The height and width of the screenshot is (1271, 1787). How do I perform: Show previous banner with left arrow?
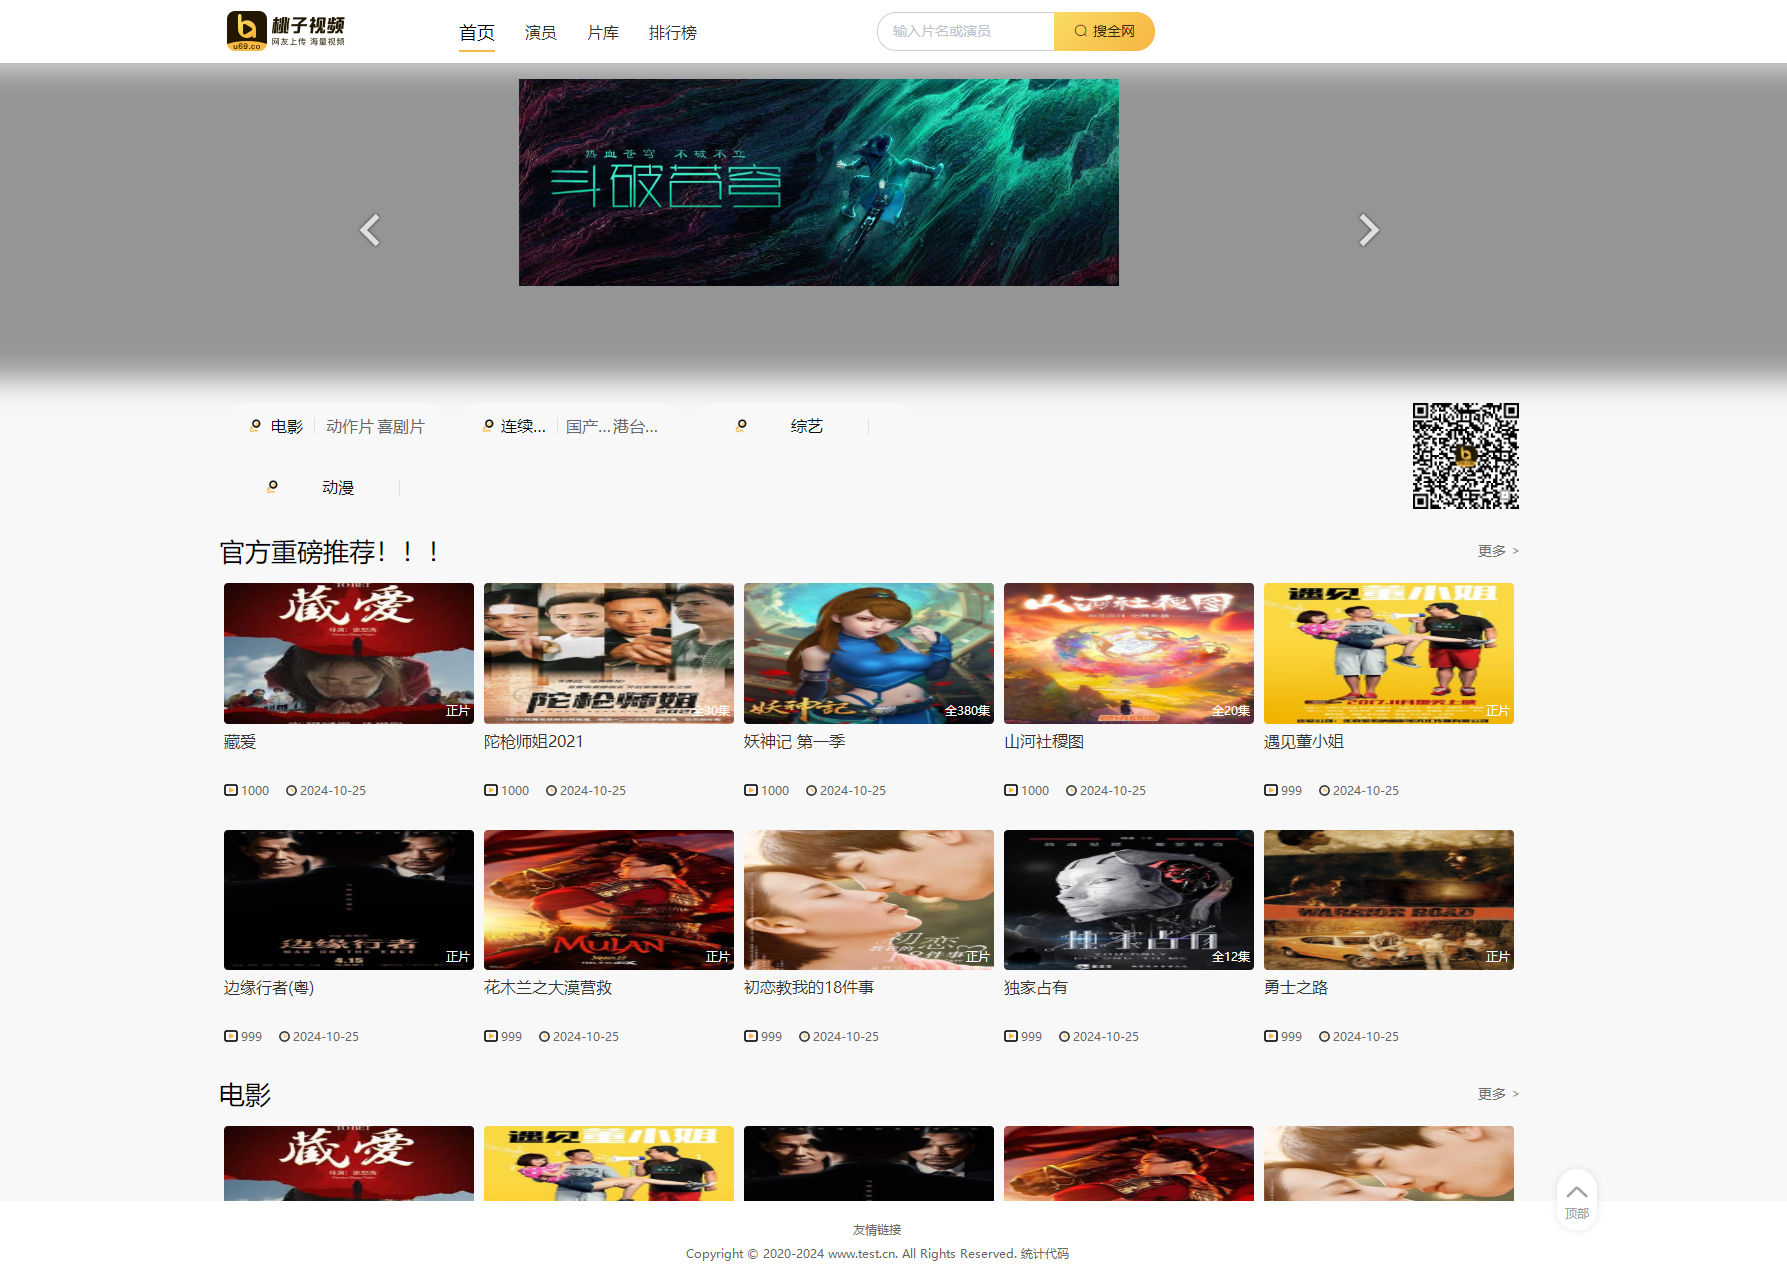coord(370,230)
